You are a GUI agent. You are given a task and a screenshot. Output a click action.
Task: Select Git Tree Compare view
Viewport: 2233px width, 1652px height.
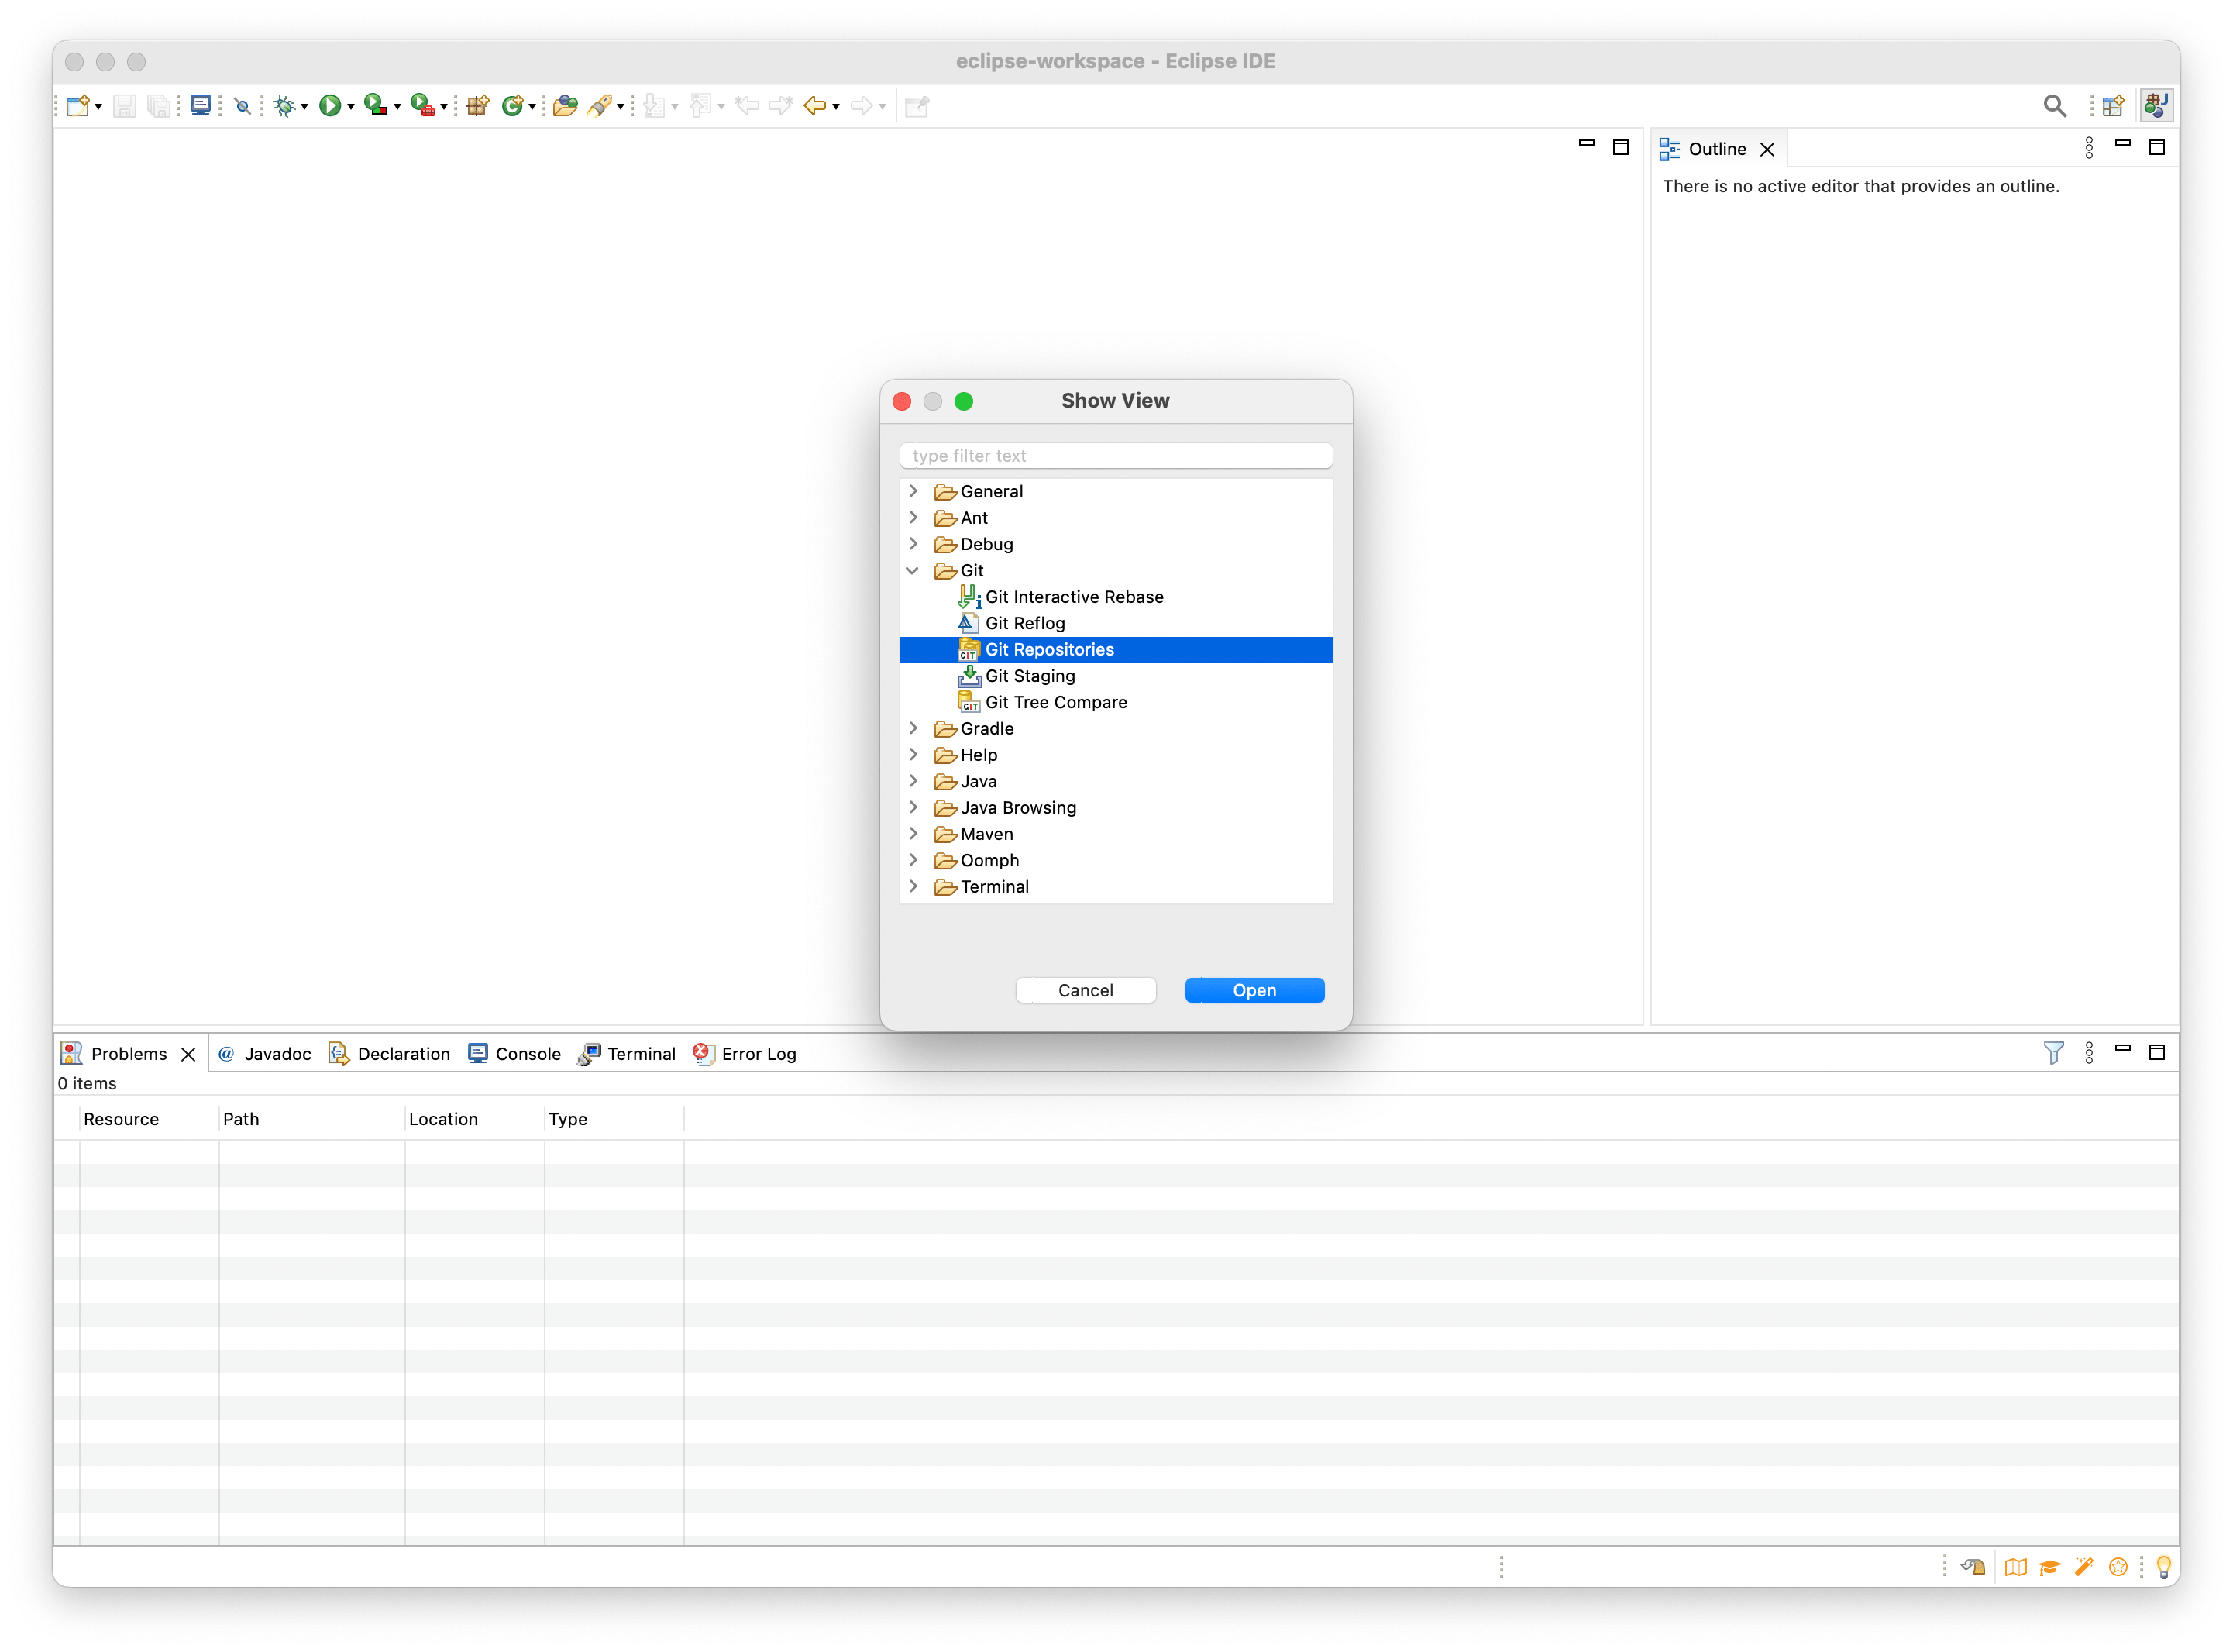point(1116,702)
